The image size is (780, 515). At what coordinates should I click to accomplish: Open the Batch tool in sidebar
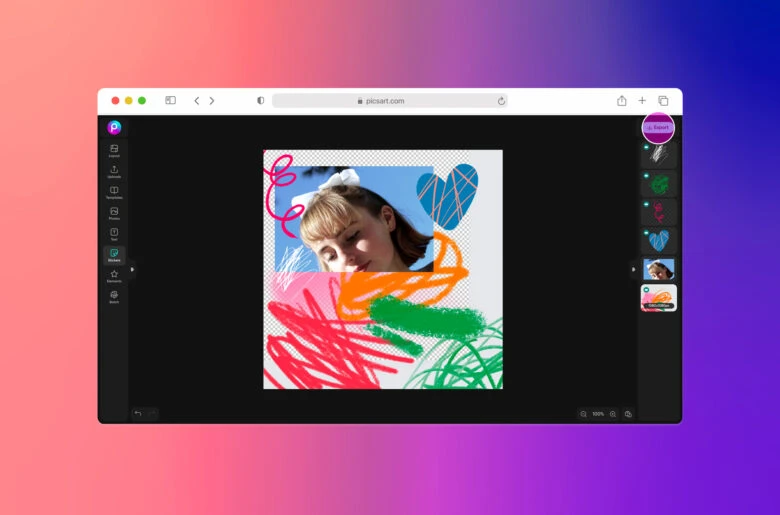pos(114,296)
